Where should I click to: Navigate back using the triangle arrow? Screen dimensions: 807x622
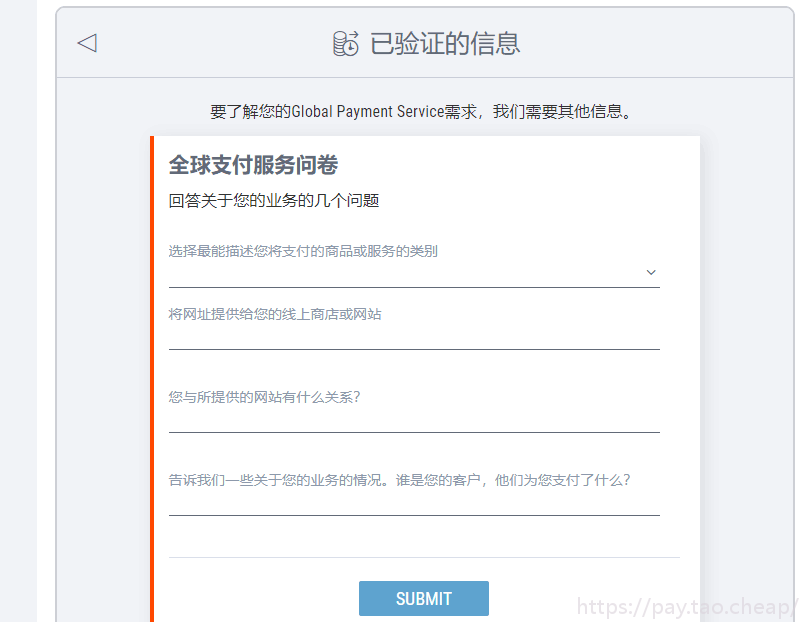click(87, 43)
